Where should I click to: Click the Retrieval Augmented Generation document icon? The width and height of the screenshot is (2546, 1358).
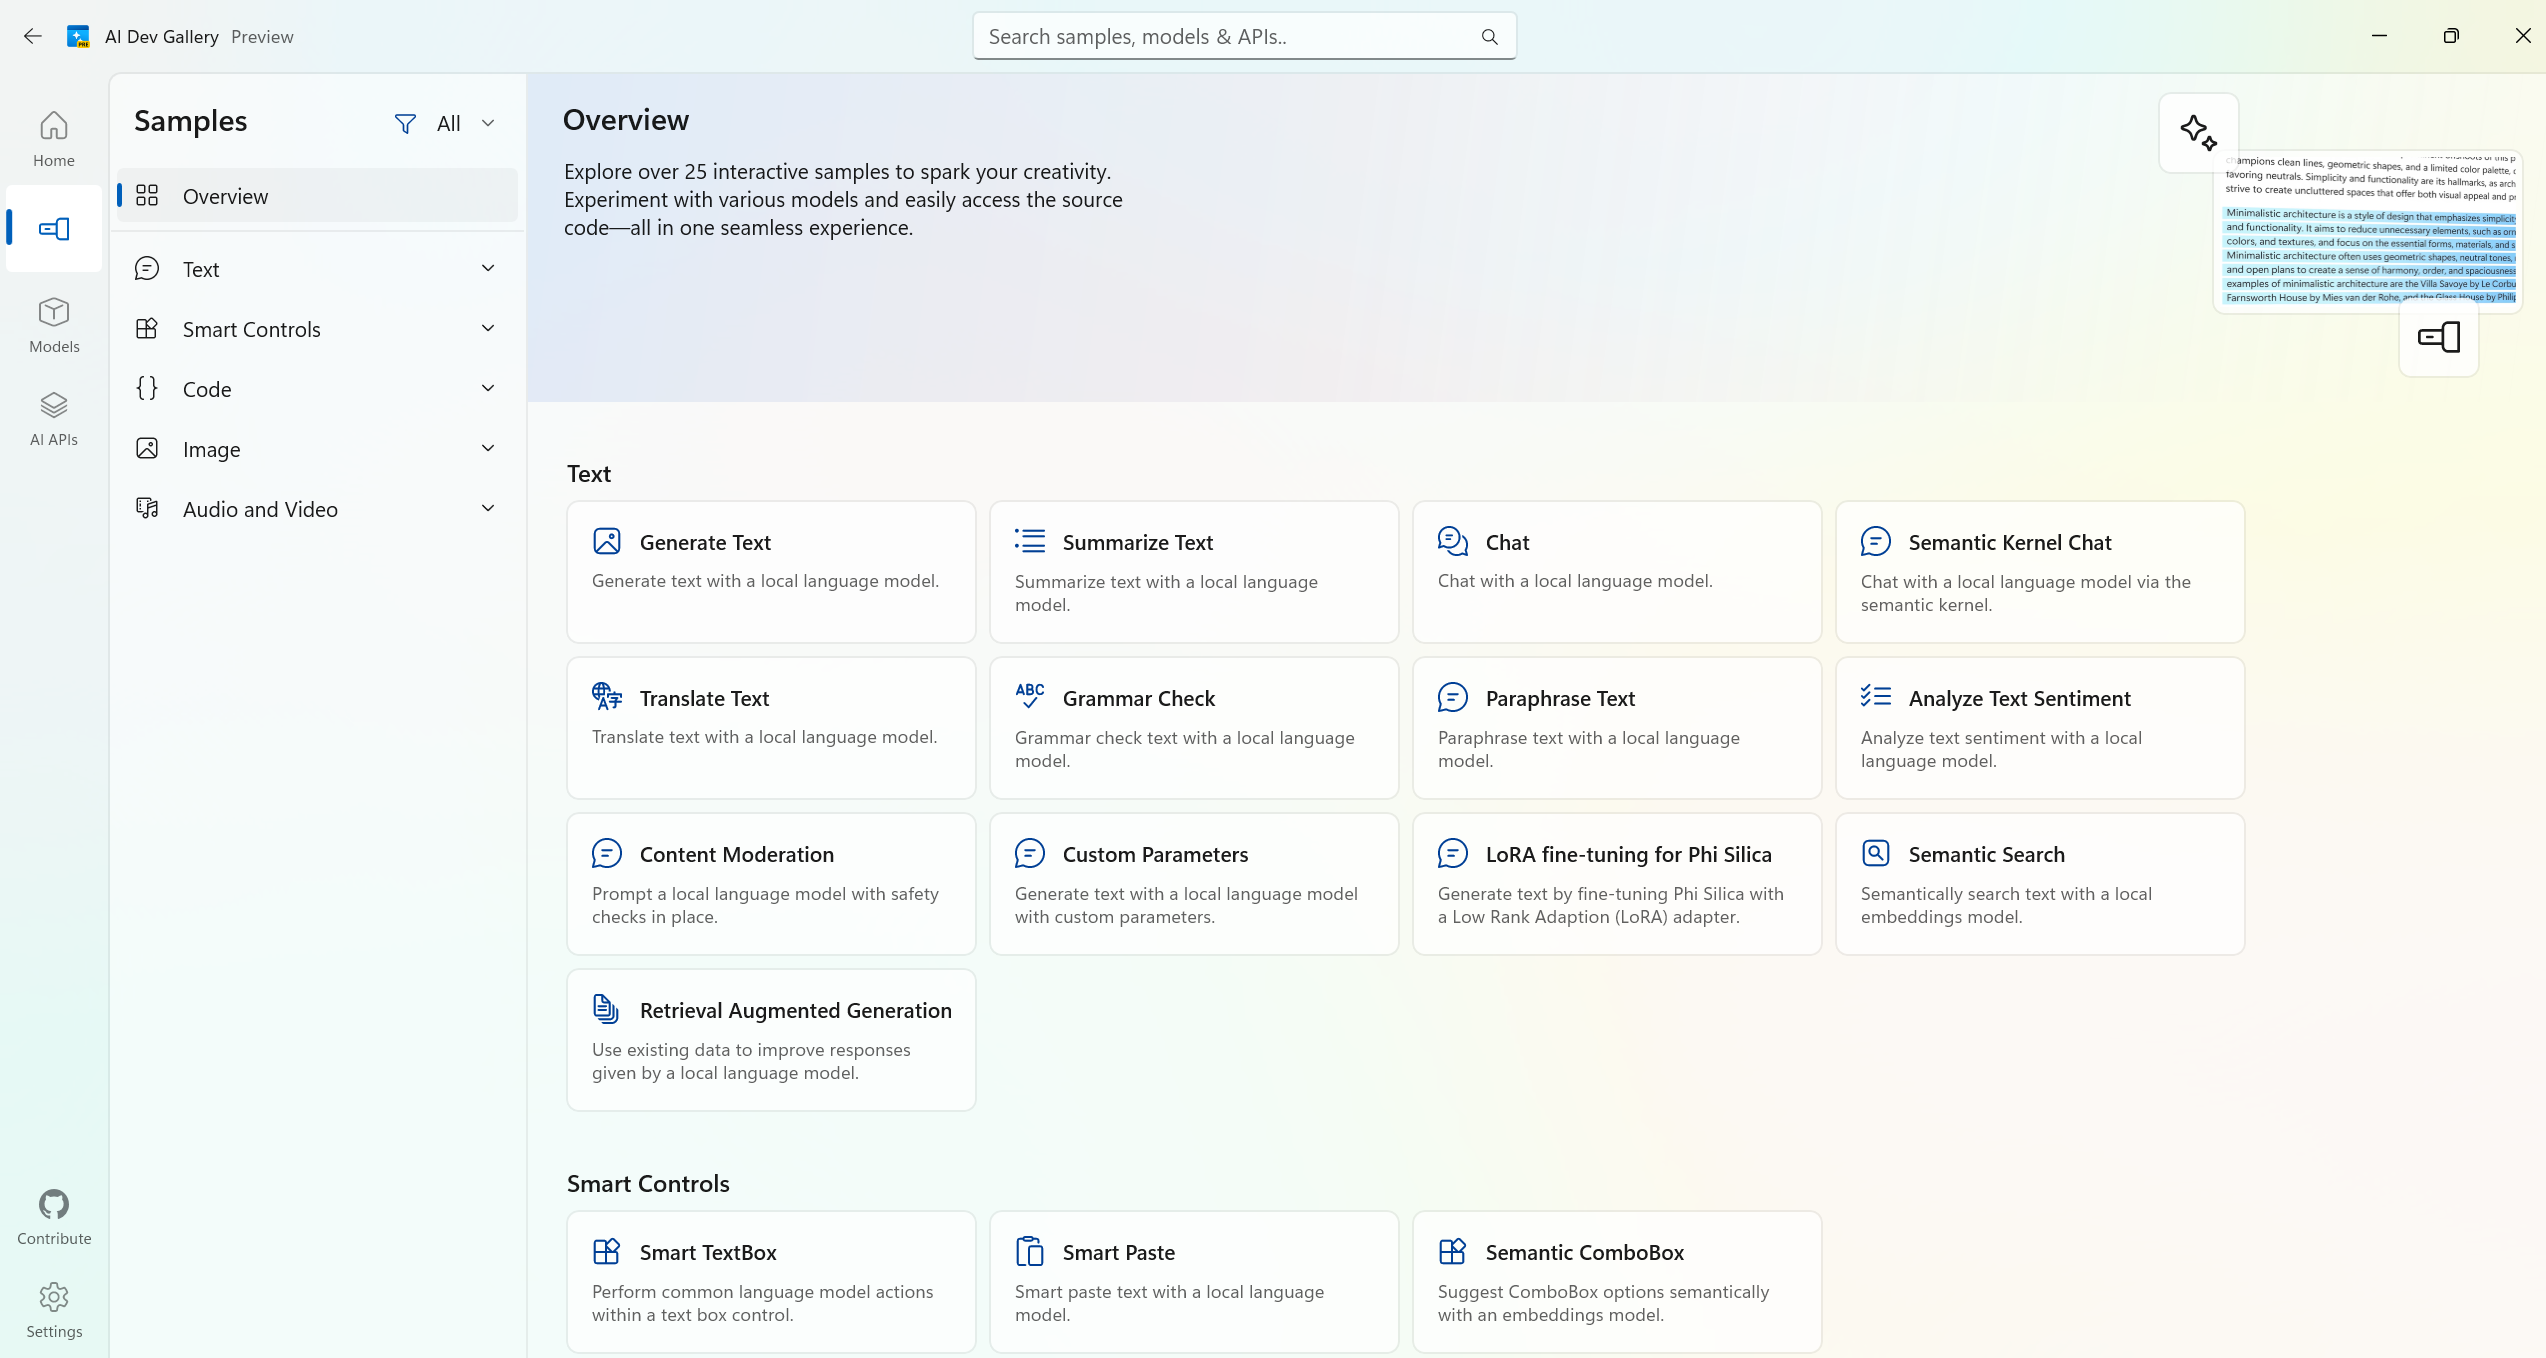(607, 1009)
